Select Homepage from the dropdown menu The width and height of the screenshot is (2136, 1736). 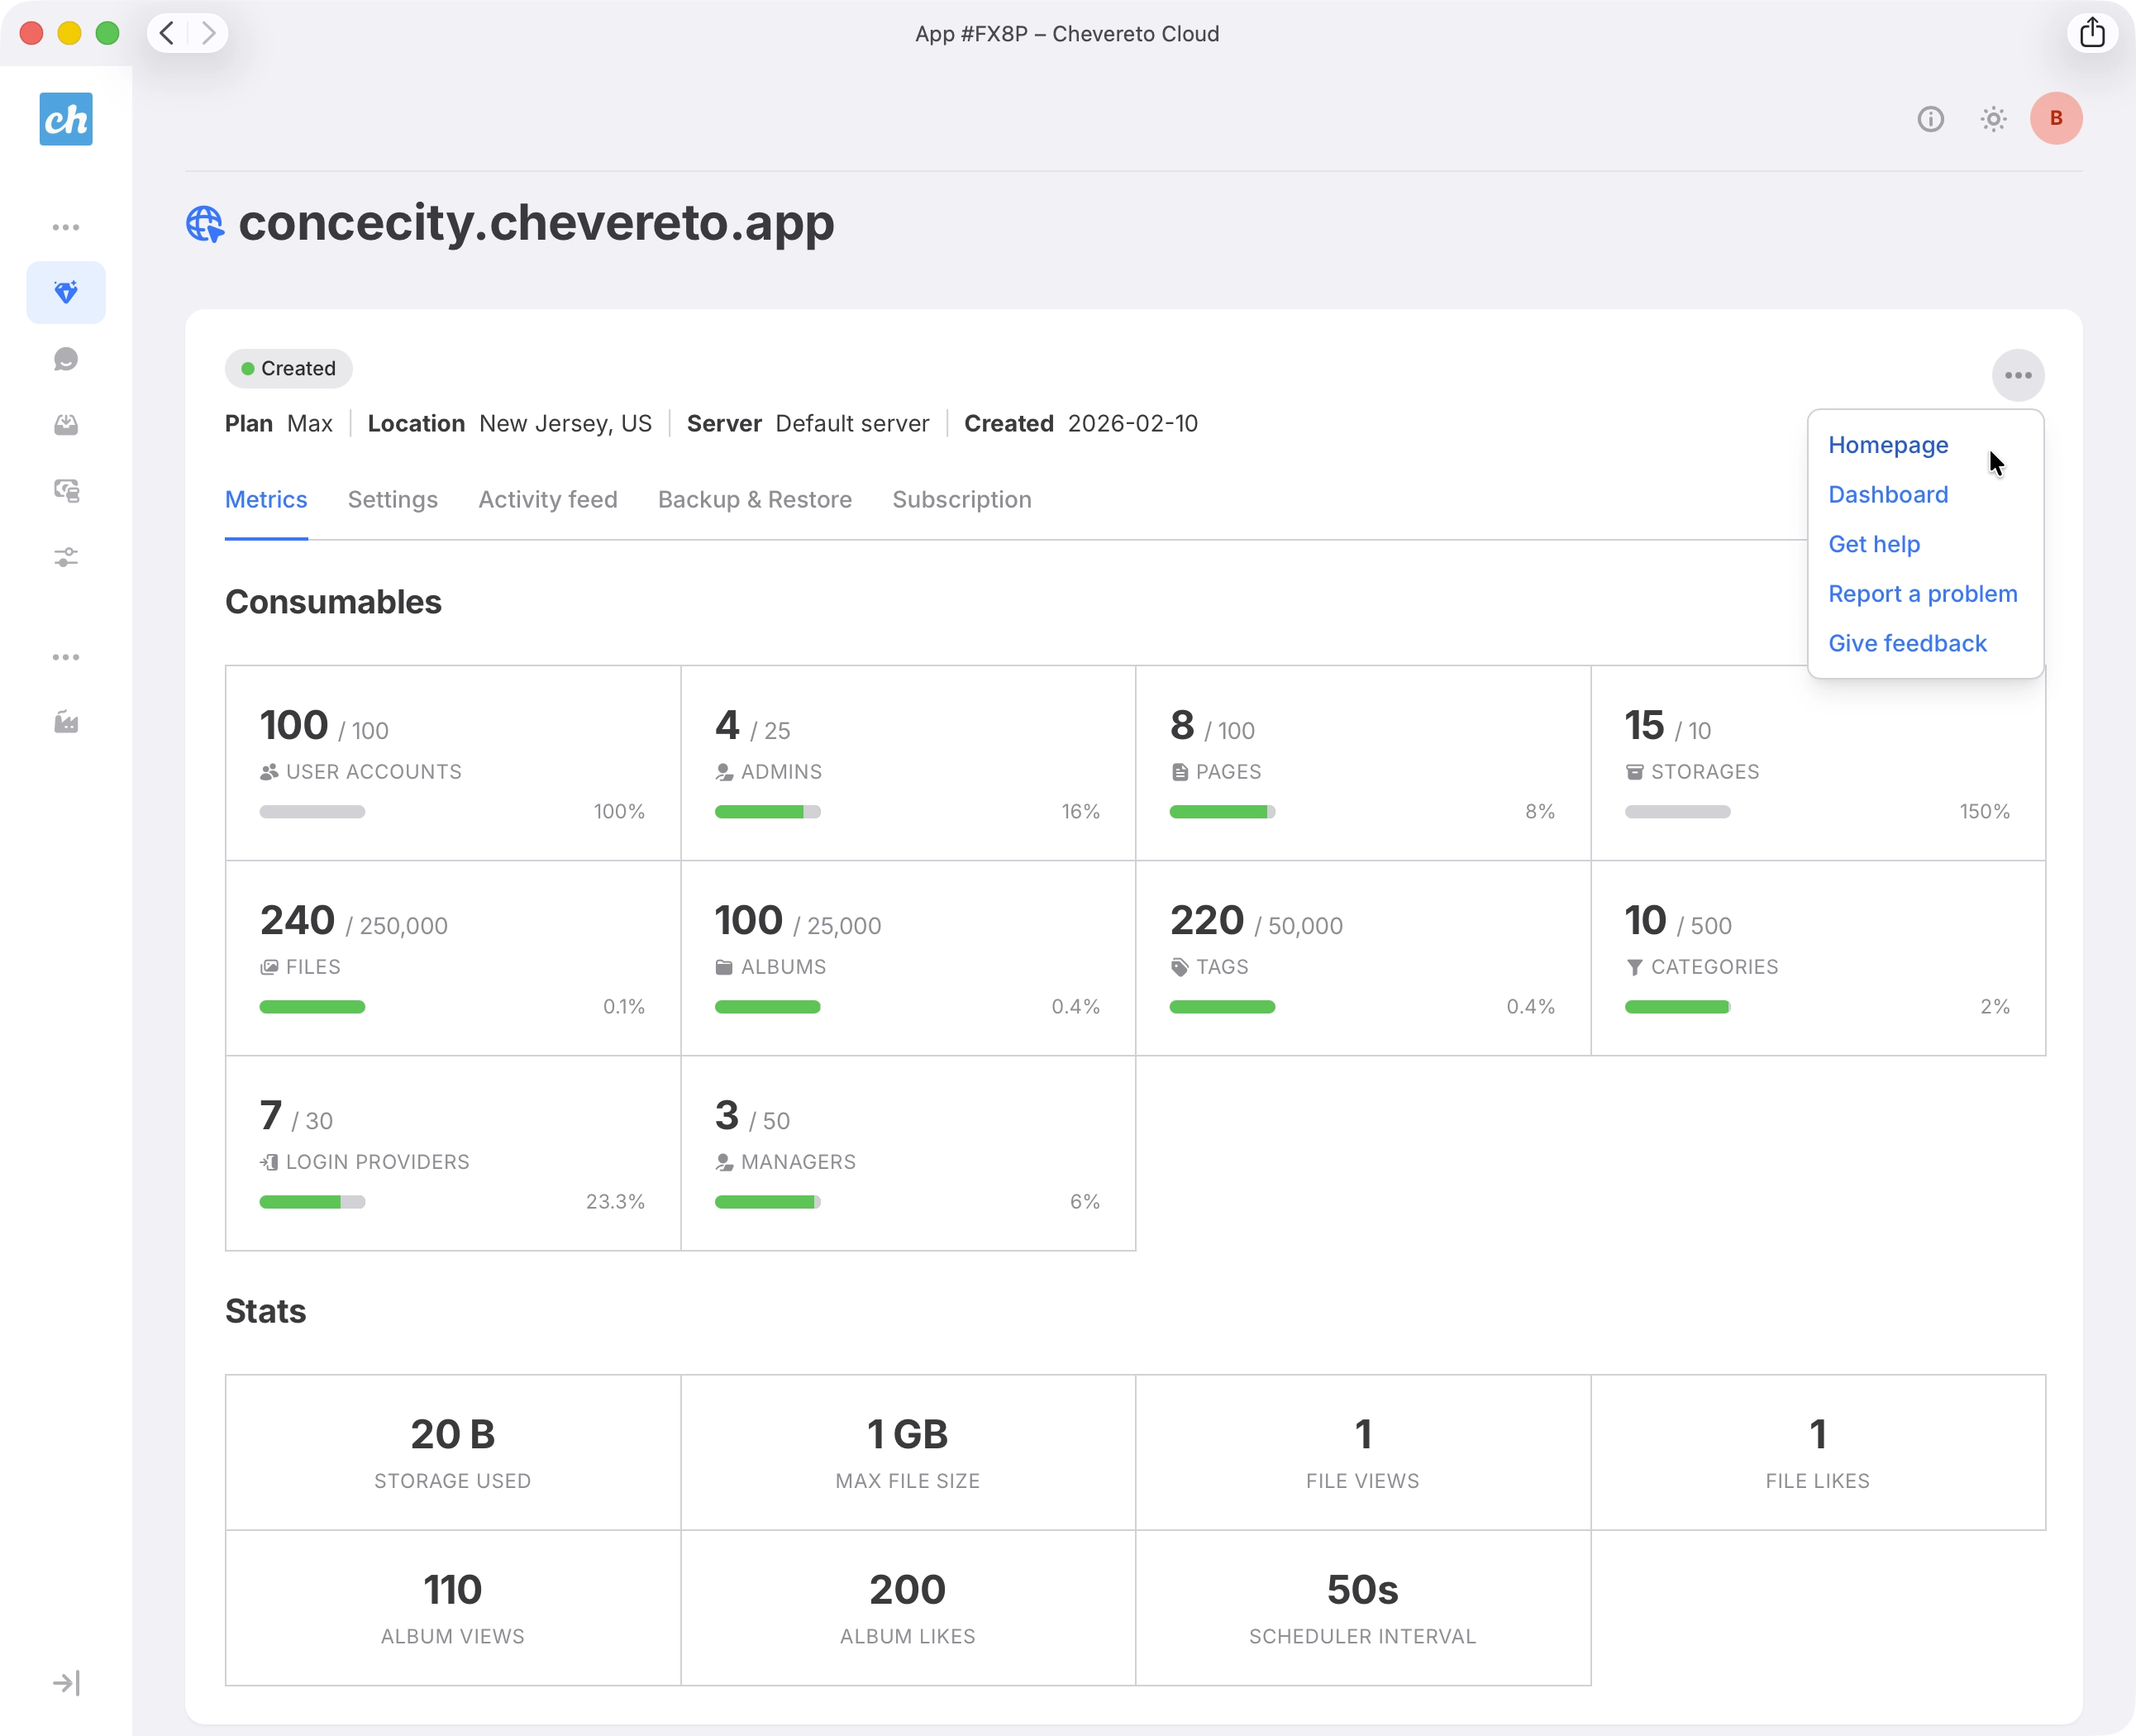click(x=1888, y=445)
